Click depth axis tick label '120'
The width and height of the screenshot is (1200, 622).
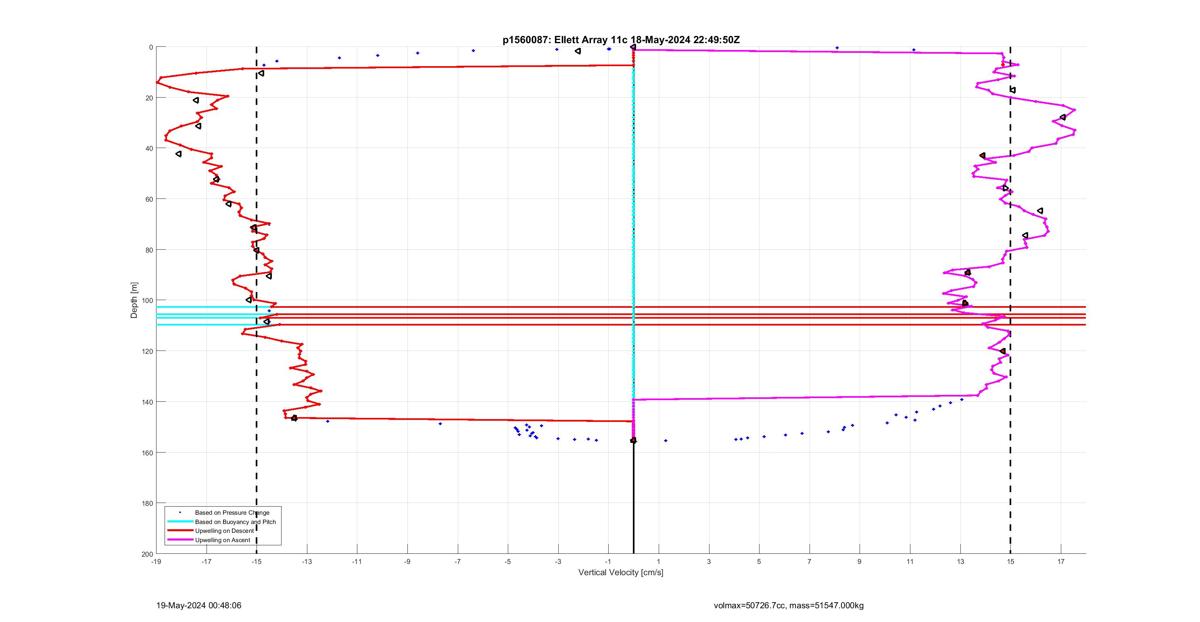[x=146, y=351]
